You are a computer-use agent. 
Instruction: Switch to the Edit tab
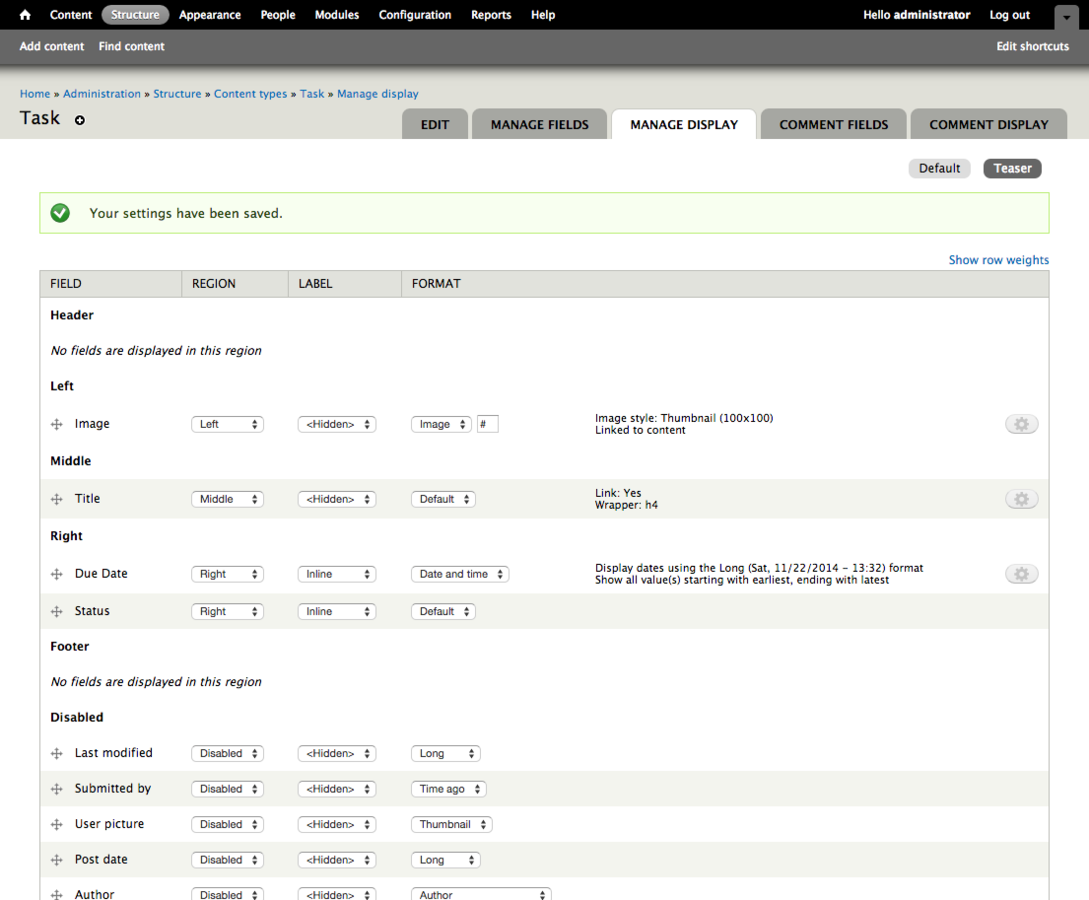435,124
